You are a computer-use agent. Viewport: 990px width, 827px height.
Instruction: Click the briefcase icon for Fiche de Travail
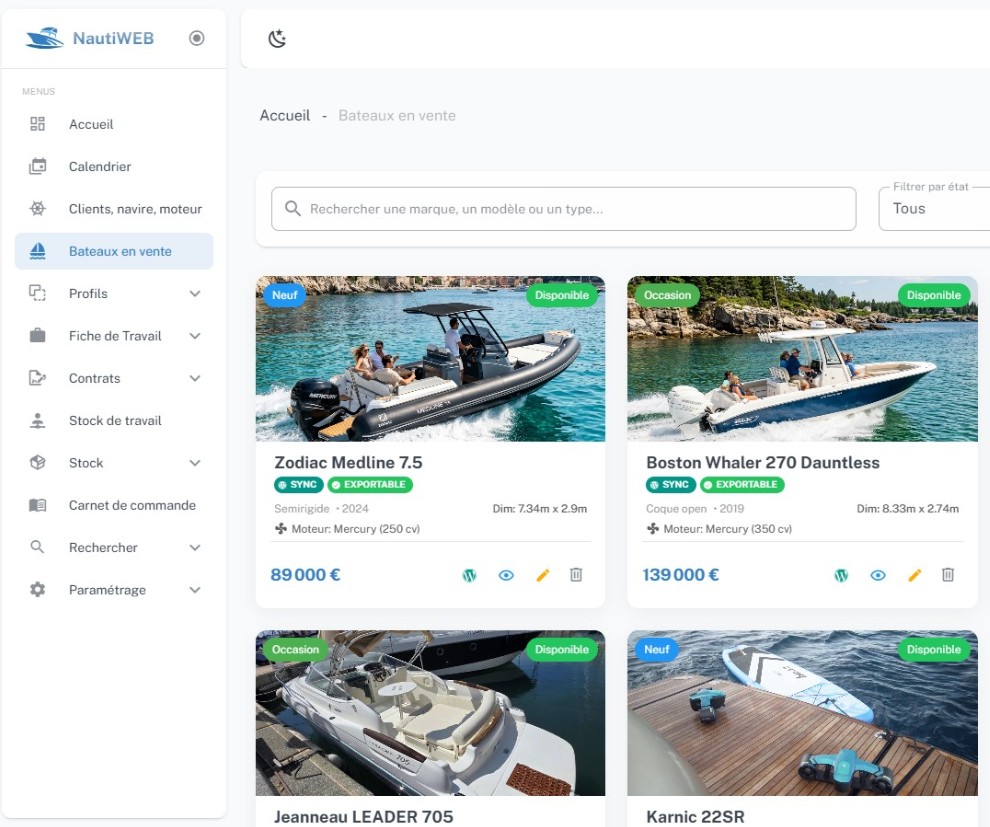click(x=38, y=335)
